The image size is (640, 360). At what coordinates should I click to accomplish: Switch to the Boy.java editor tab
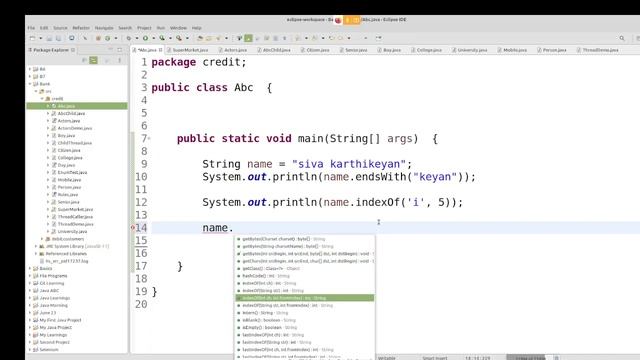tap(389, 50)
